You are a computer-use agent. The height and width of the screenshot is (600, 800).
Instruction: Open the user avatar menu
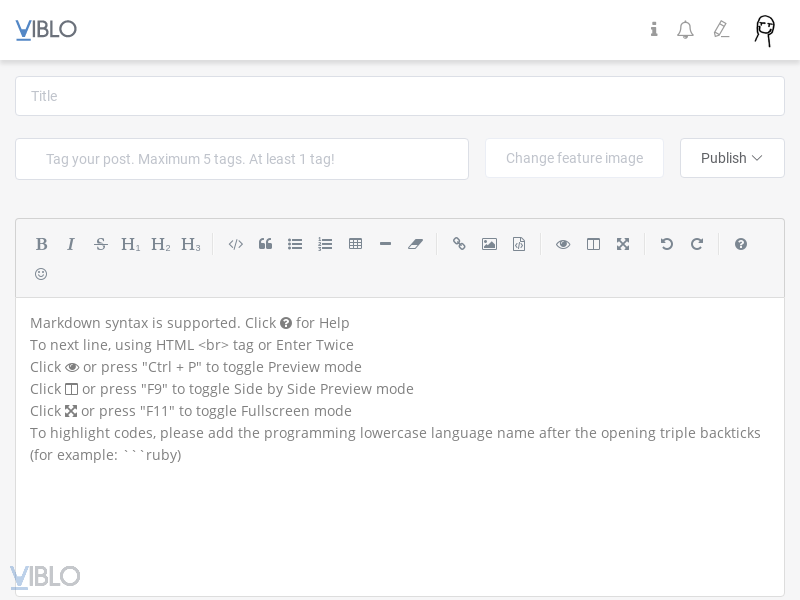point(765,31)
